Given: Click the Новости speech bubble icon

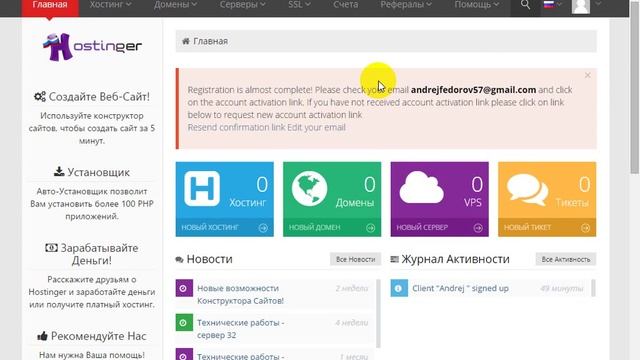Looking at the screenshot, I should (179, 260).
